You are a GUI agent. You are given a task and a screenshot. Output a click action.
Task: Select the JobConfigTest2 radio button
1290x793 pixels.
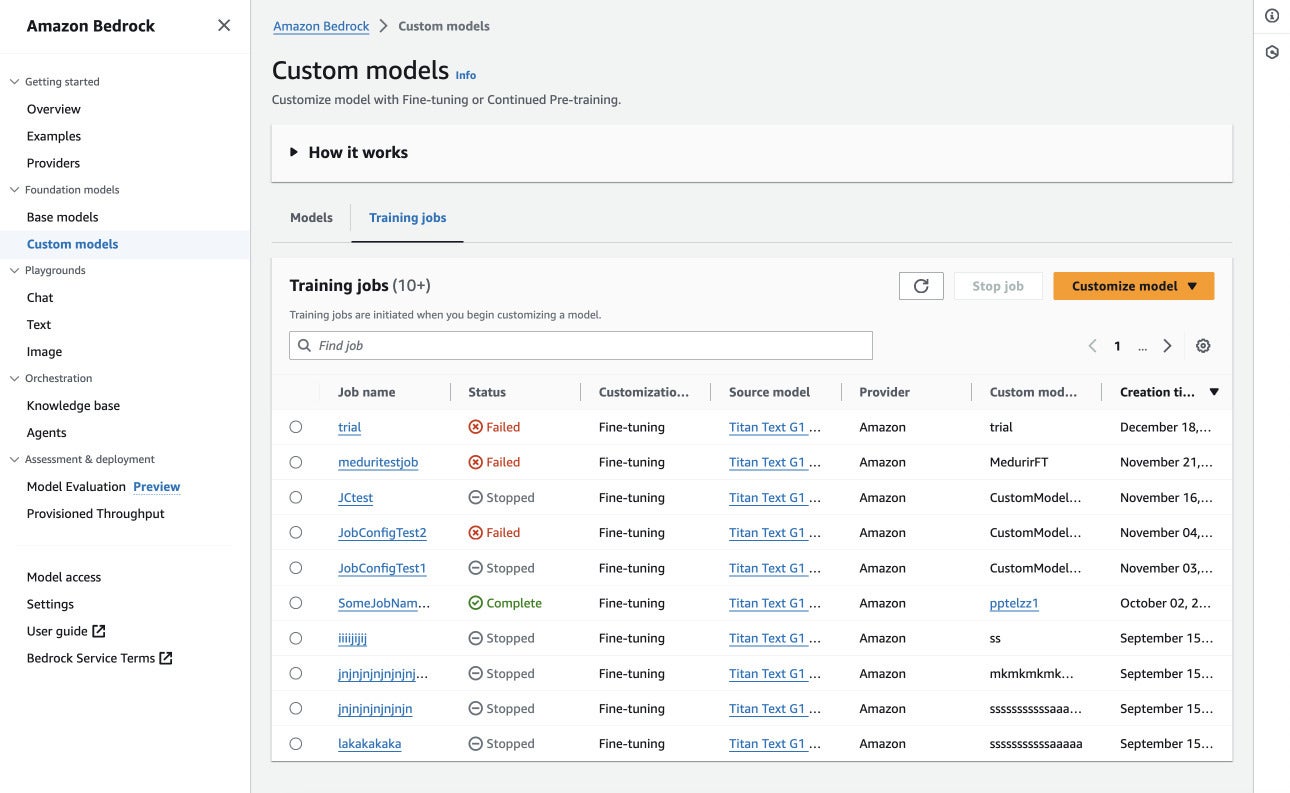point(296,533)
